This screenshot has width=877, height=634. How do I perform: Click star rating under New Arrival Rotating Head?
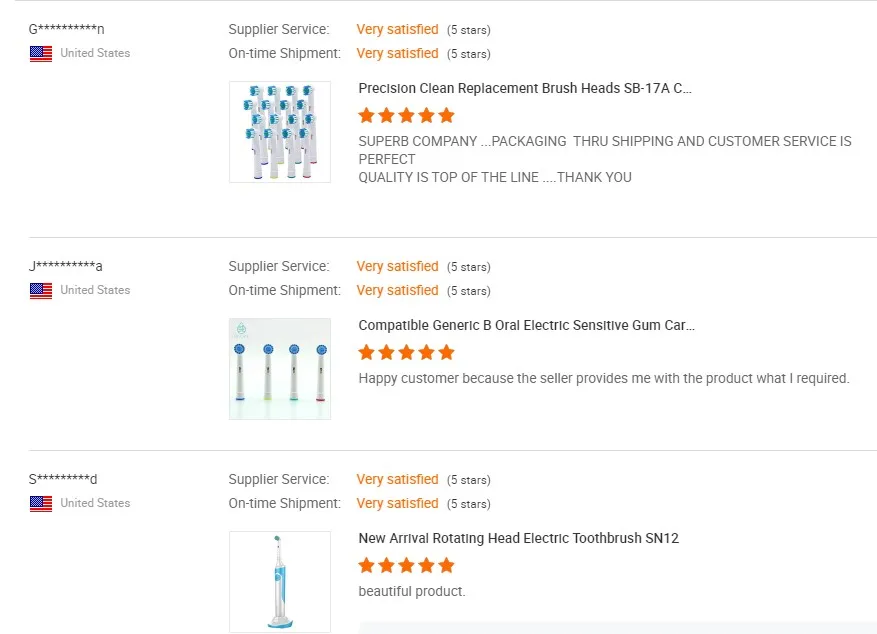(x=406, y=565)
